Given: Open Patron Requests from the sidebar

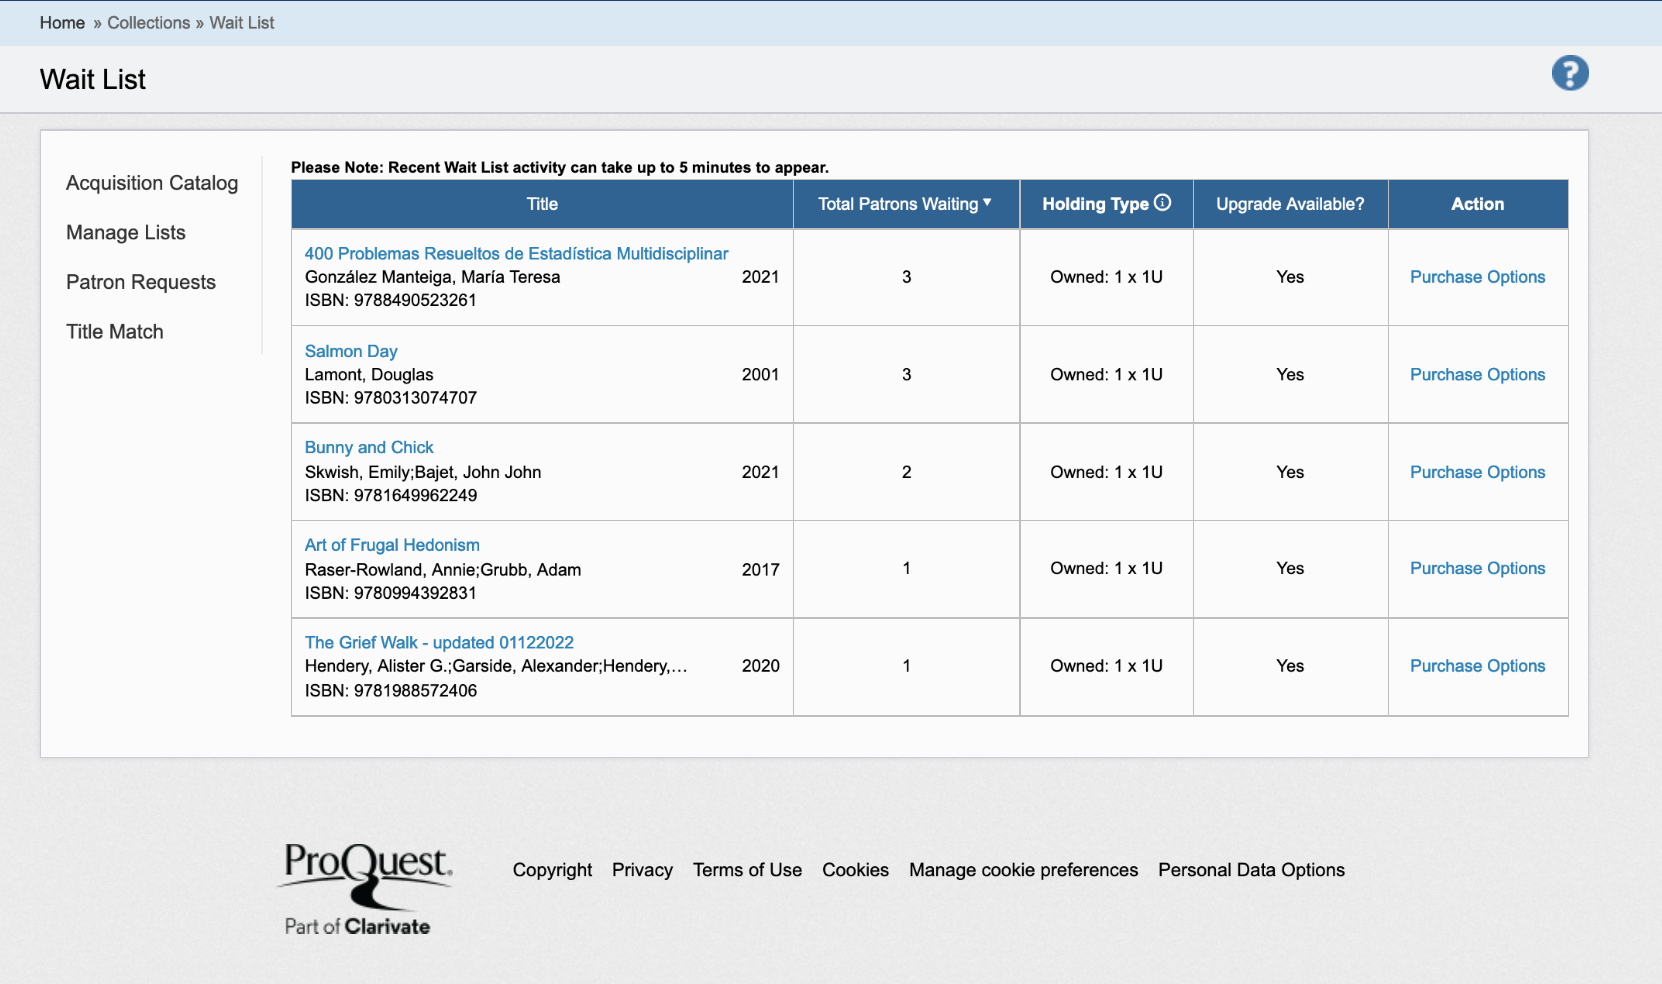Looking at the screenshot, I should click(x=140, y=282).
